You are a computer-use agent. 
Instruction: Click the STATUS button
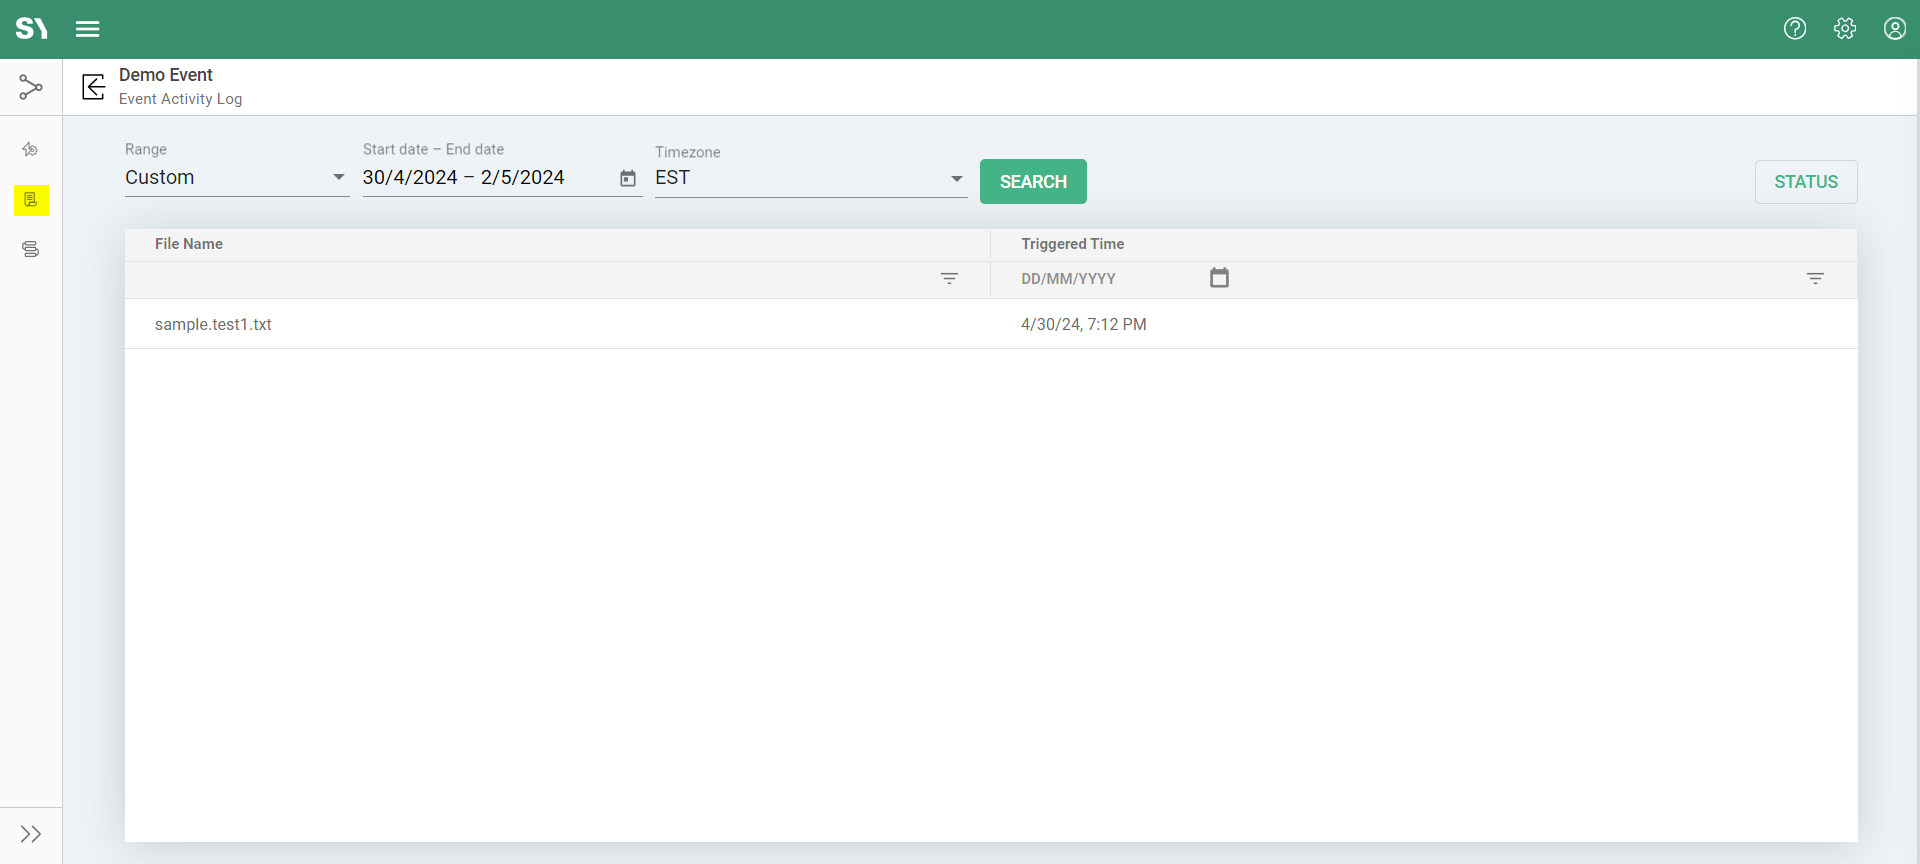tap(1805, 182)
